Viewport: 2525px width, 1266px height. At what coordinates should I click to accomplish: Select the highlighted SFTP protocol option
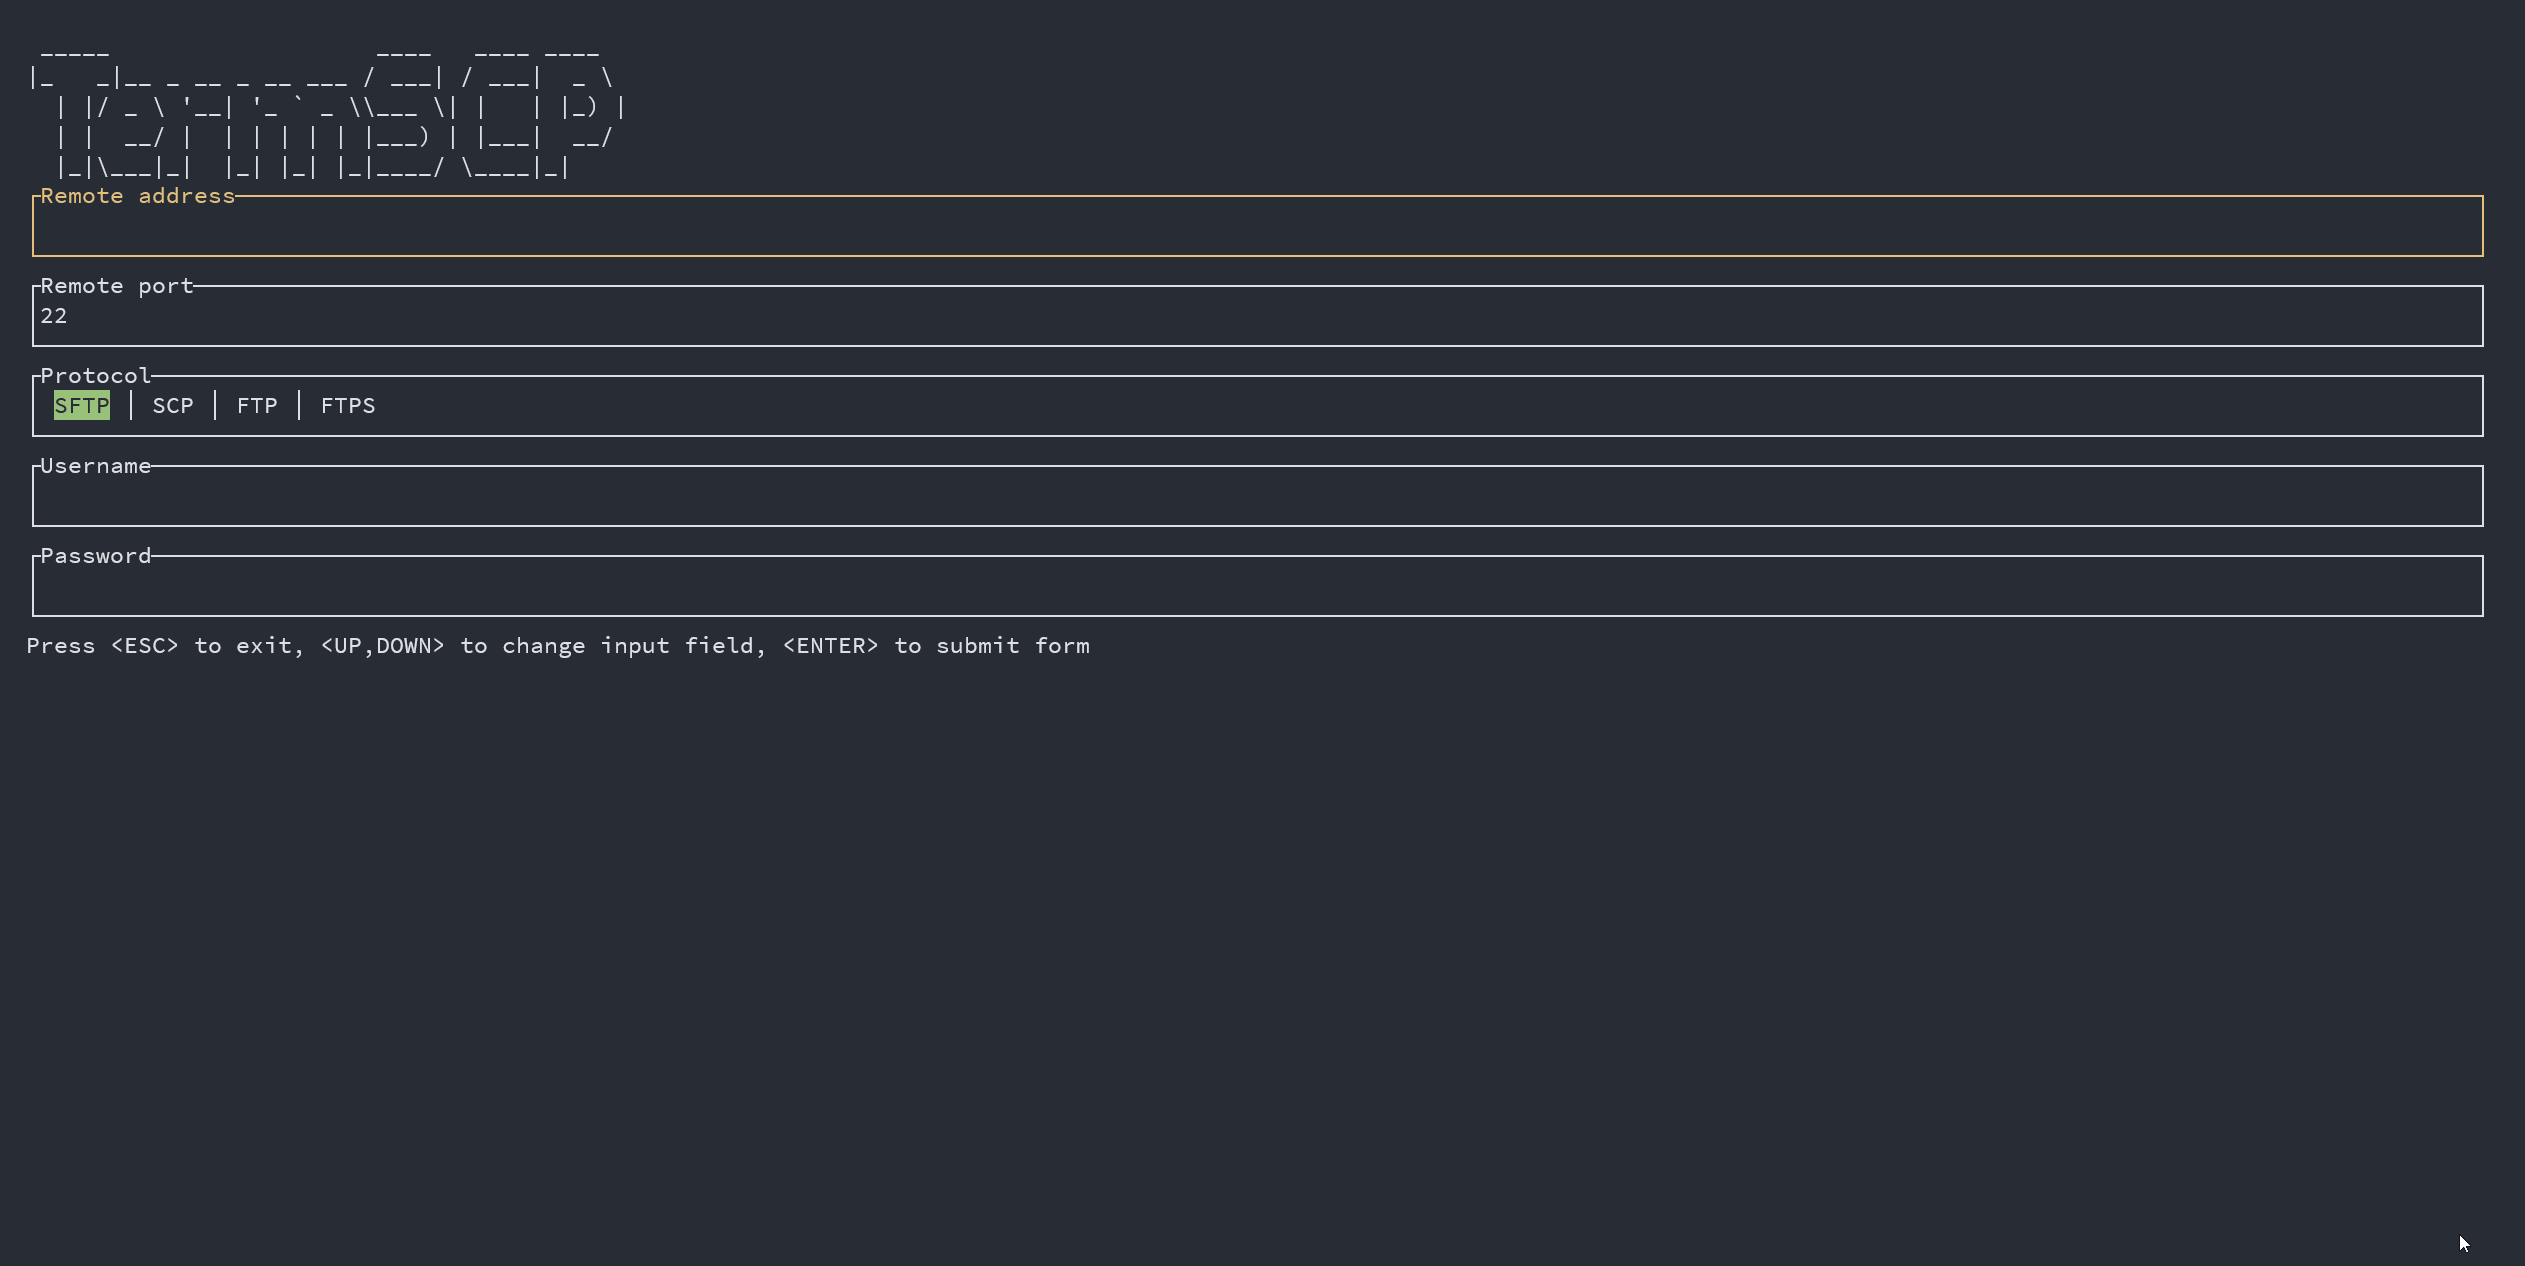(81, 406)
